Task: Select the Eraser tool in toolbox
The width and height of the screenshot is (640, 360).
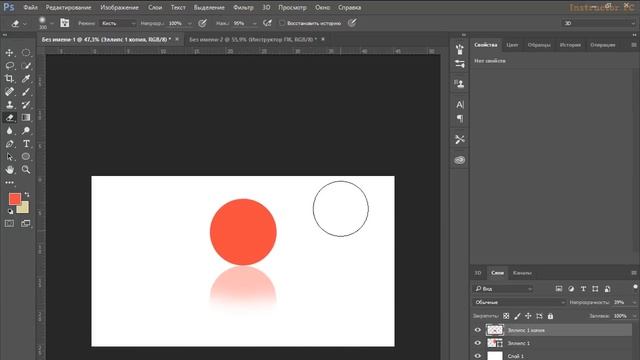Action: [x=9, y=118]
